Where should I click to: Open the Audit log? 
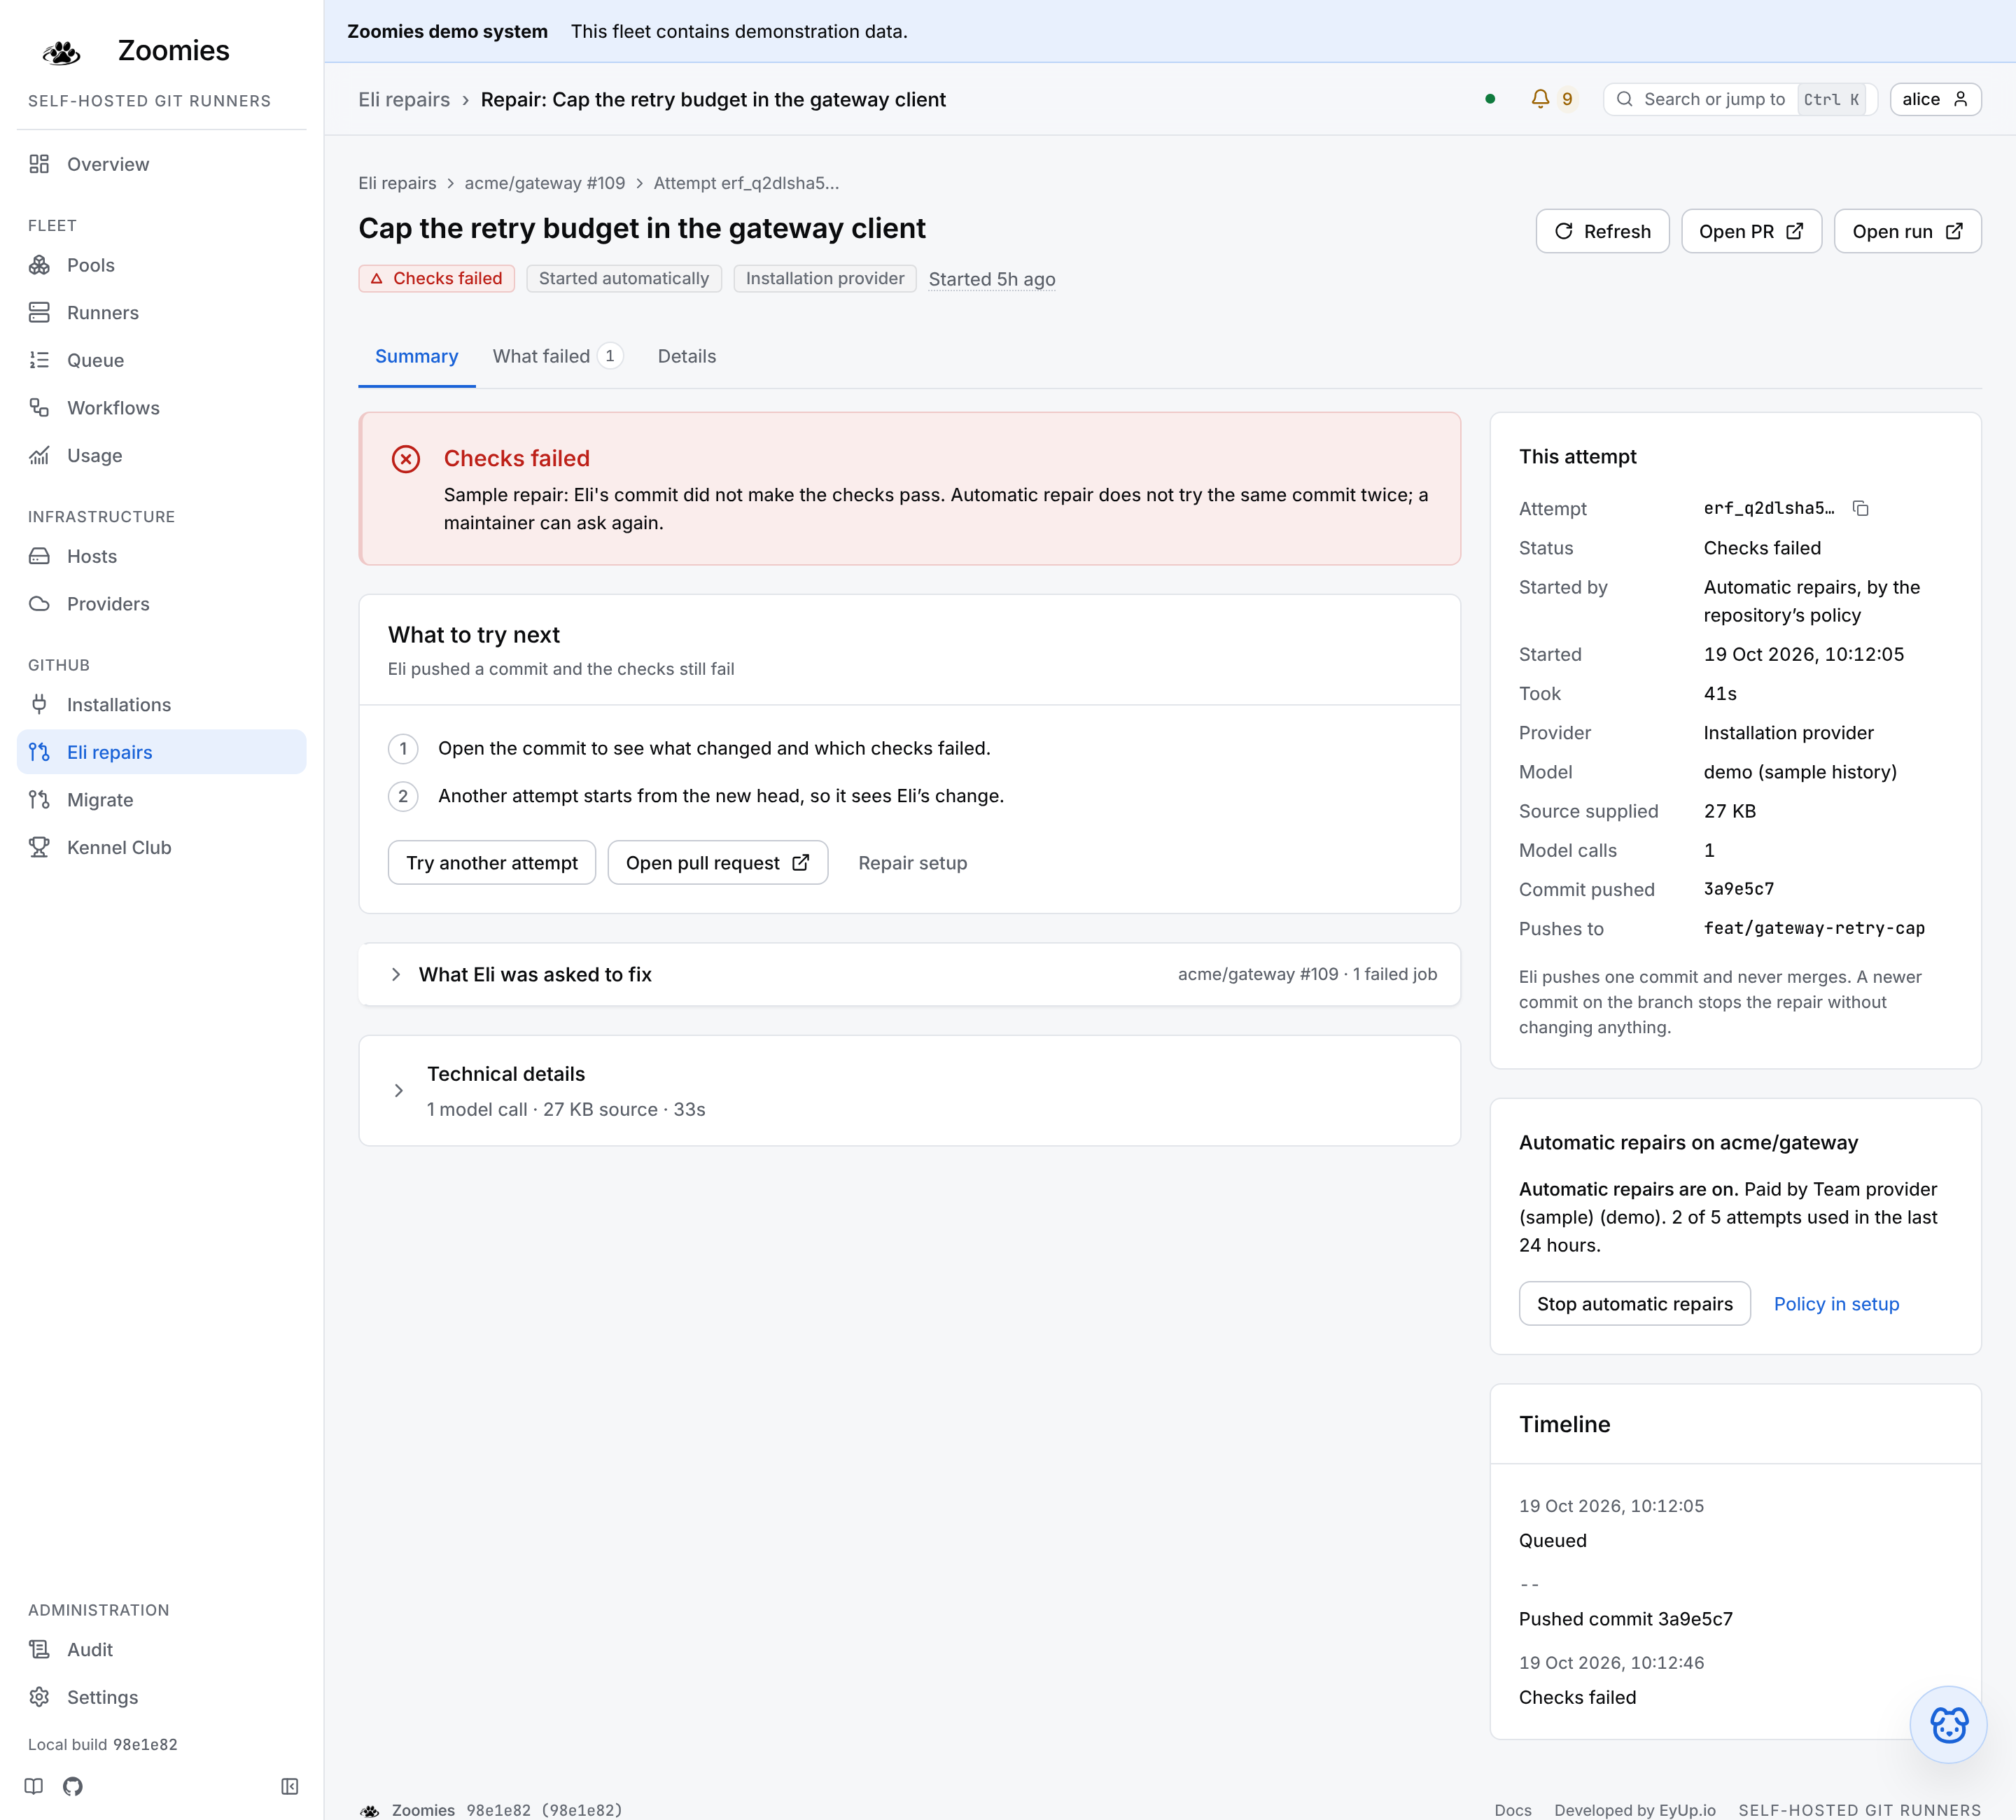pyautogui.click(x=161, y=1650)
